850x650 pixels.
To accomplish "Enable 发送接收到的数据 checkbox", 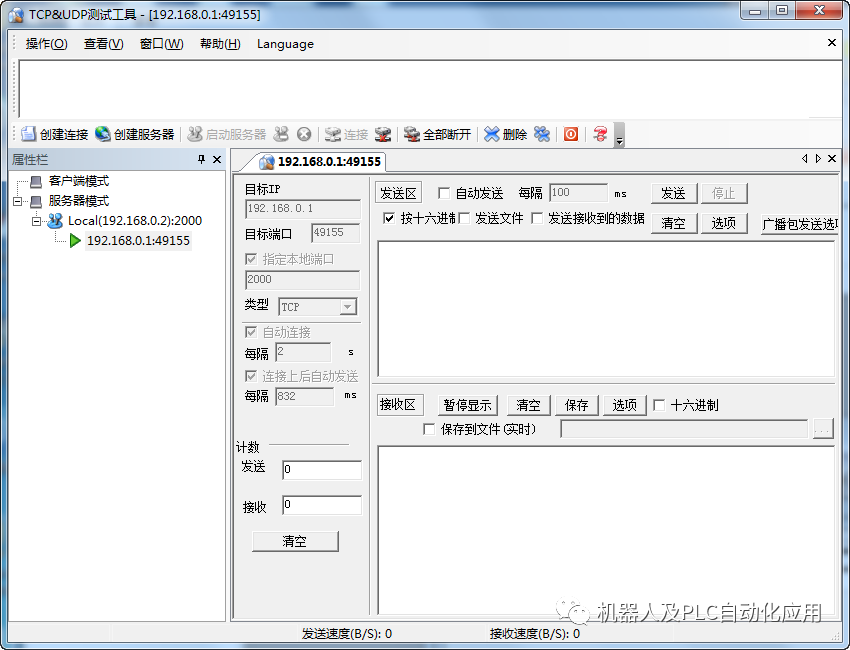I will 537,218.
